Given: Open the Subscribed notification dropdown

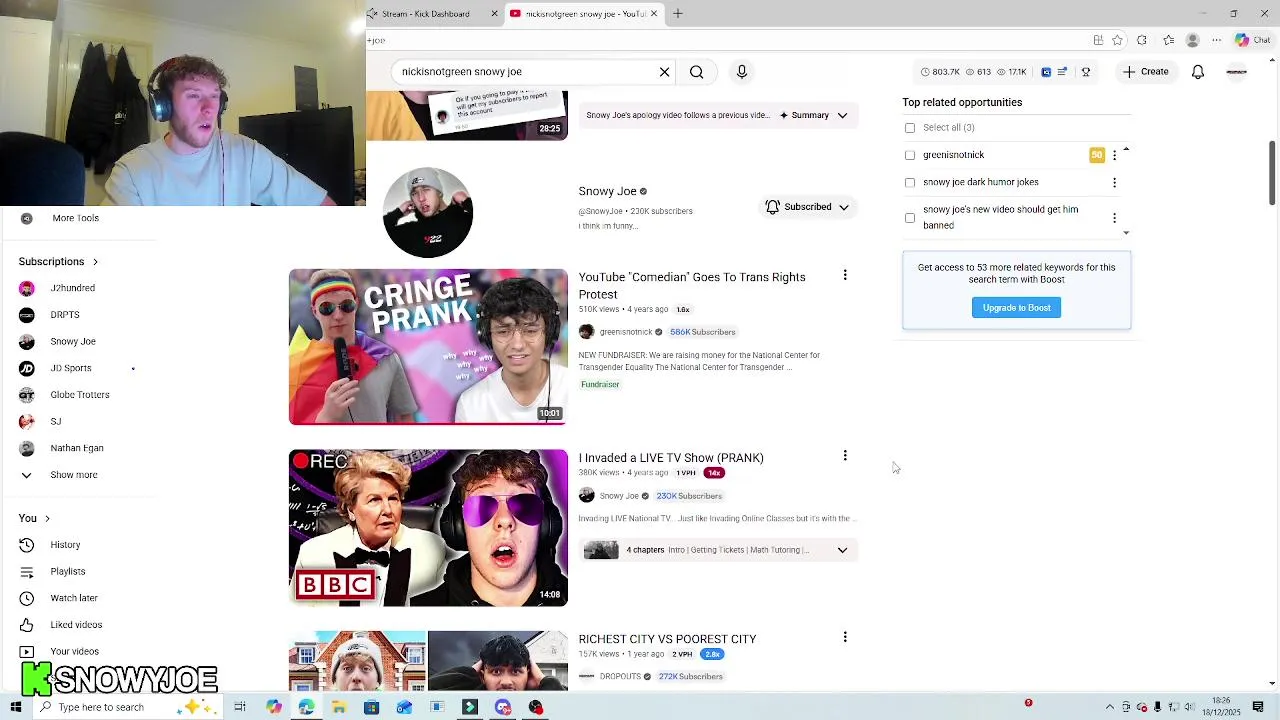Looking at the screenshot, I should coord(807,207).
